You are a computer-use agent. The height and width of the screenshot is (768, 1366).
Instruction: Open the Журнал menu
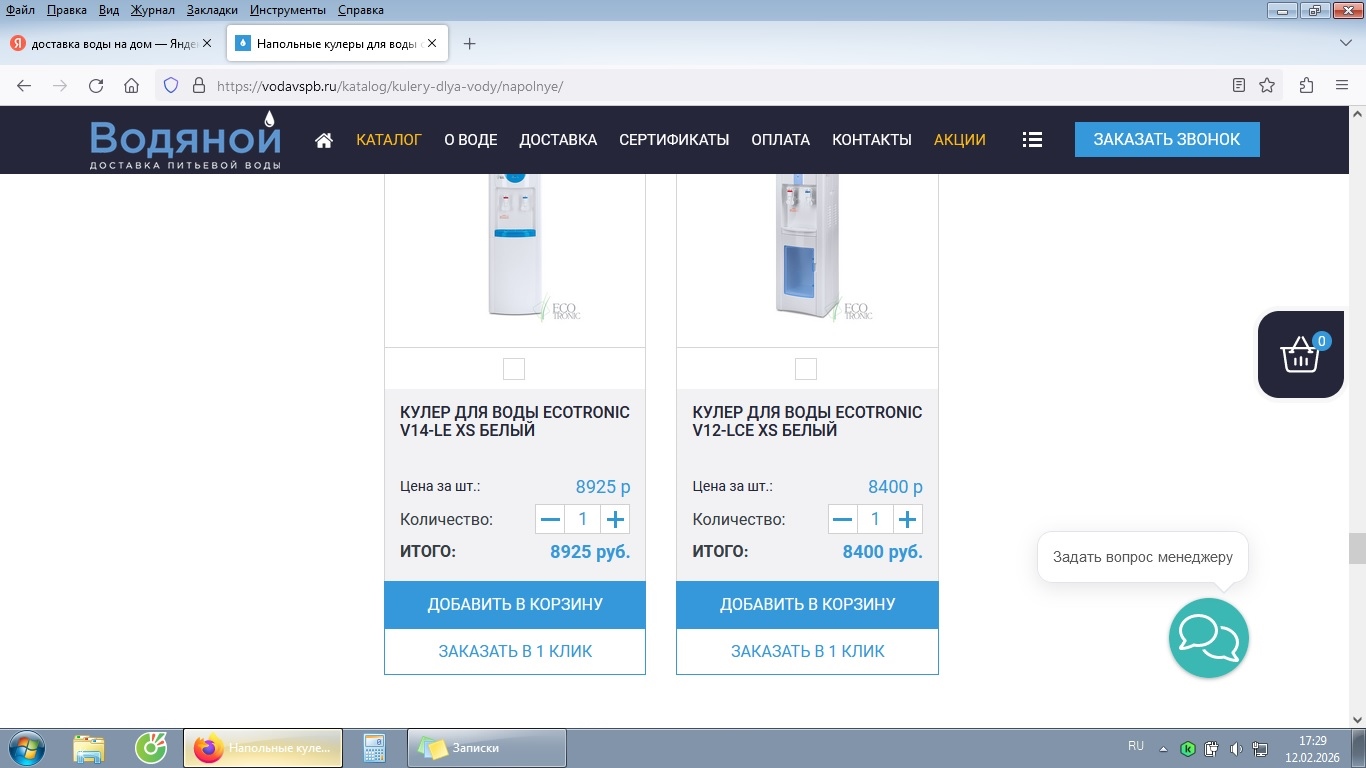(x=153, y=10)
